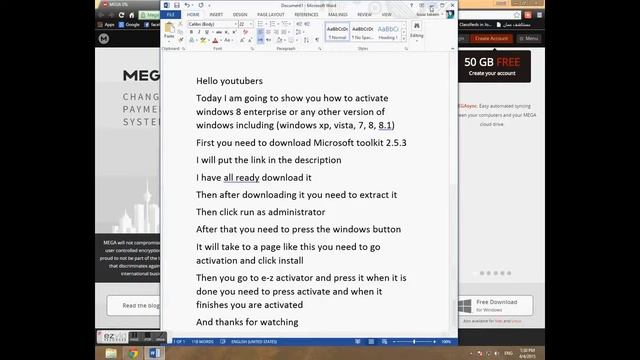Click the multilevel list icon
The image size is (640, 360).
click(x=285, y=24)
